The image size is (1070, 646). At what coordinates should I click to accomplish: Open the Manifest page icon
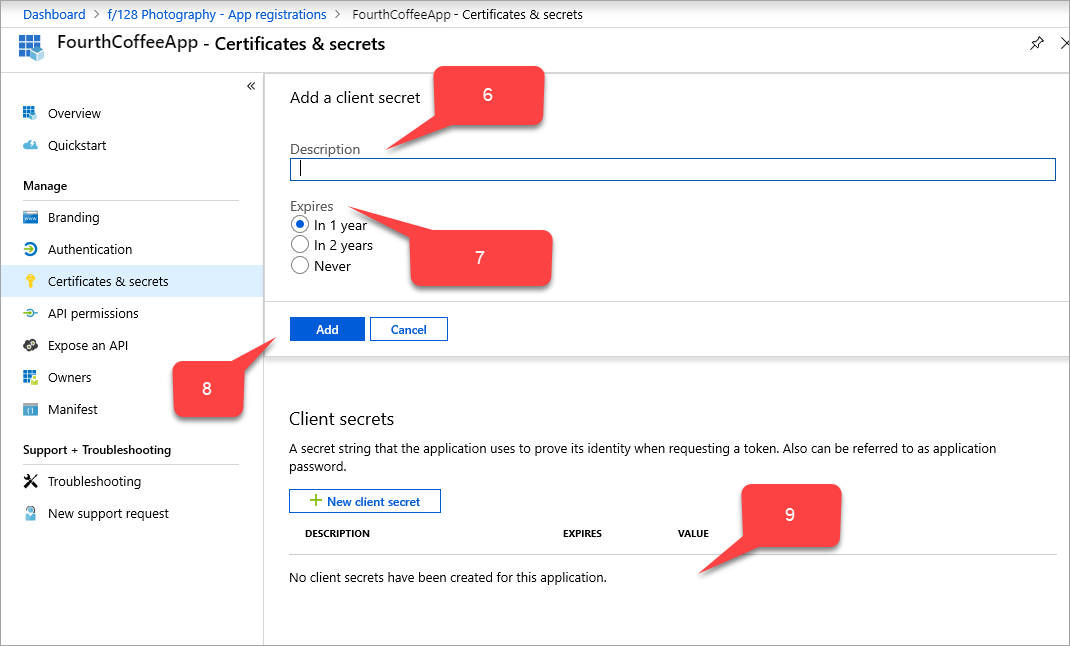point(32,409)
